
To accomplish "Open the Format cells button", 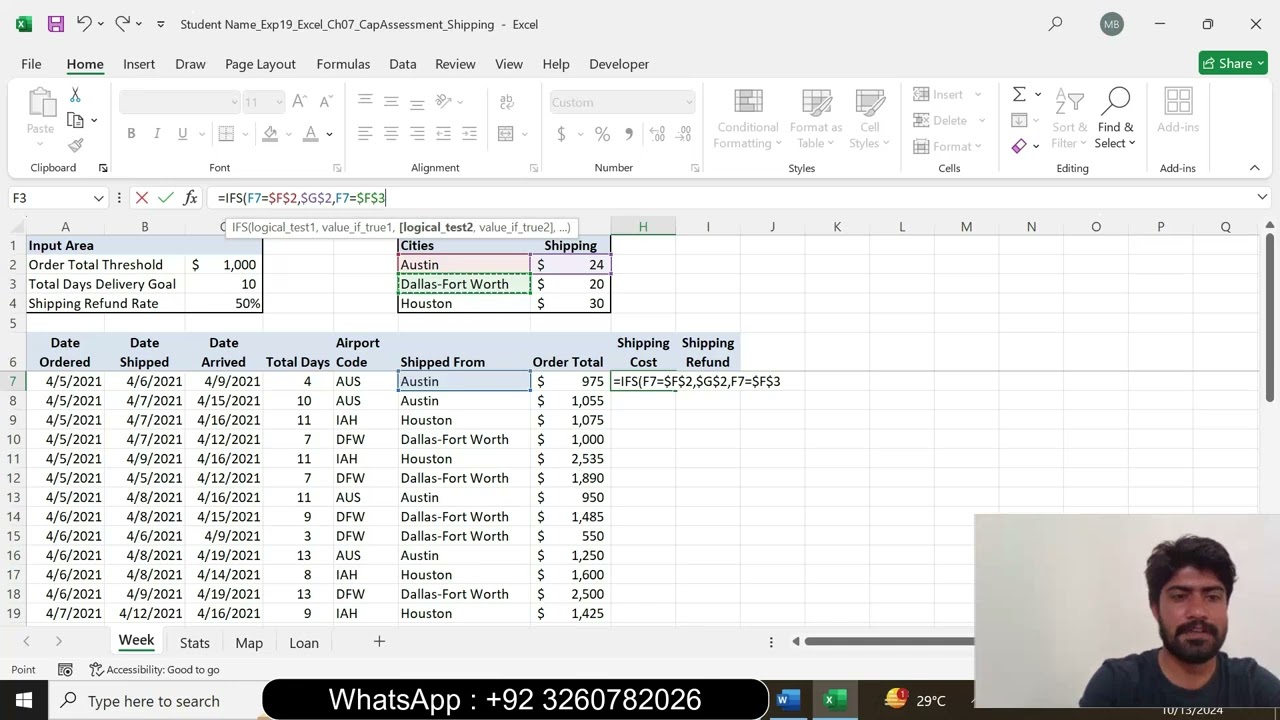I will (x=949, y=146).
